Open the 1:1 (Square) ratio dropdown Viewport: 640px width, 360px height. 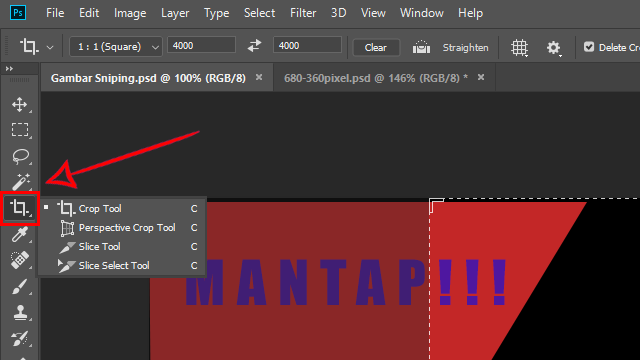[116, 47]
